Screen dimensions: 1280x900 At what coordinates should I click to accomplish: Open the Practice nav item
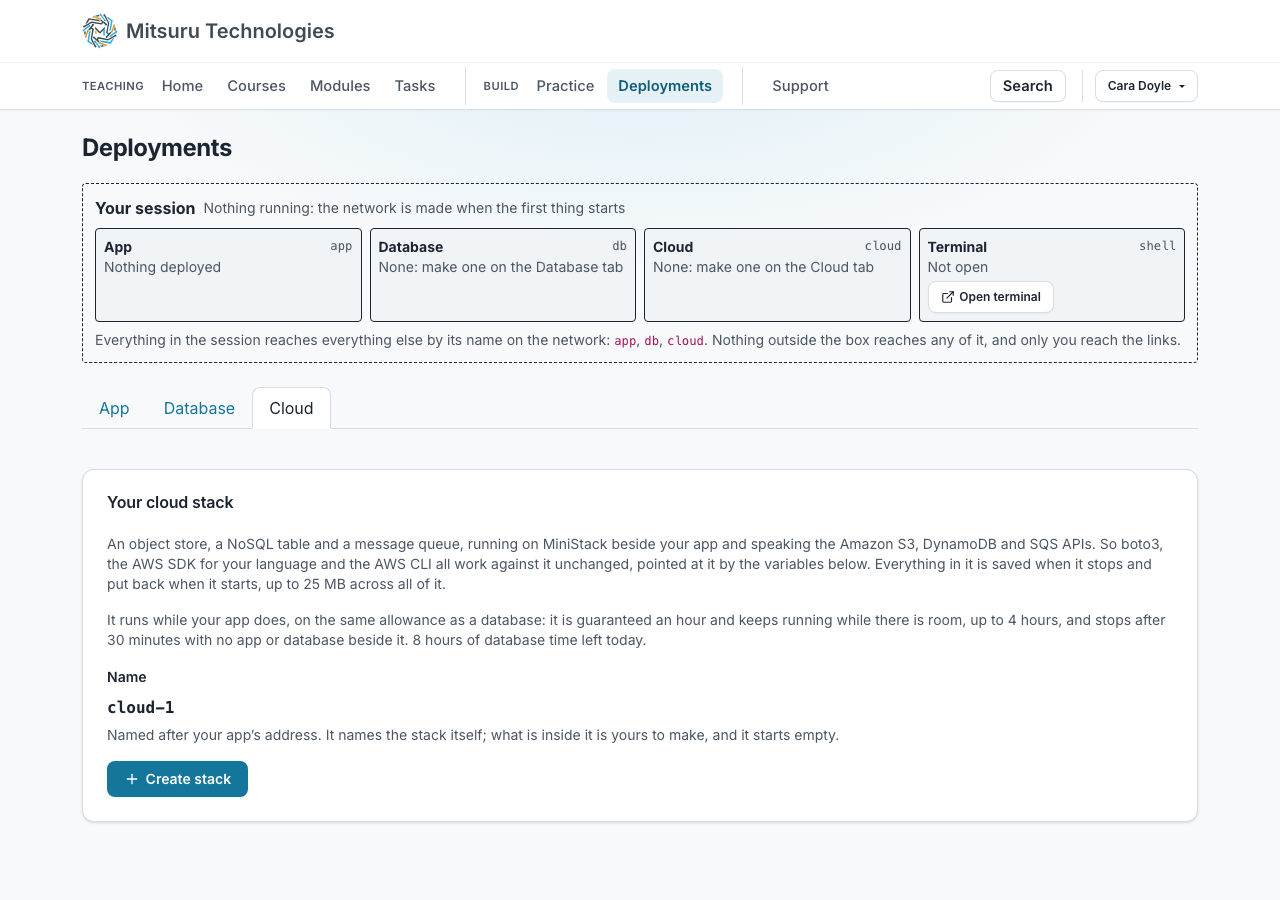point(565,86)
